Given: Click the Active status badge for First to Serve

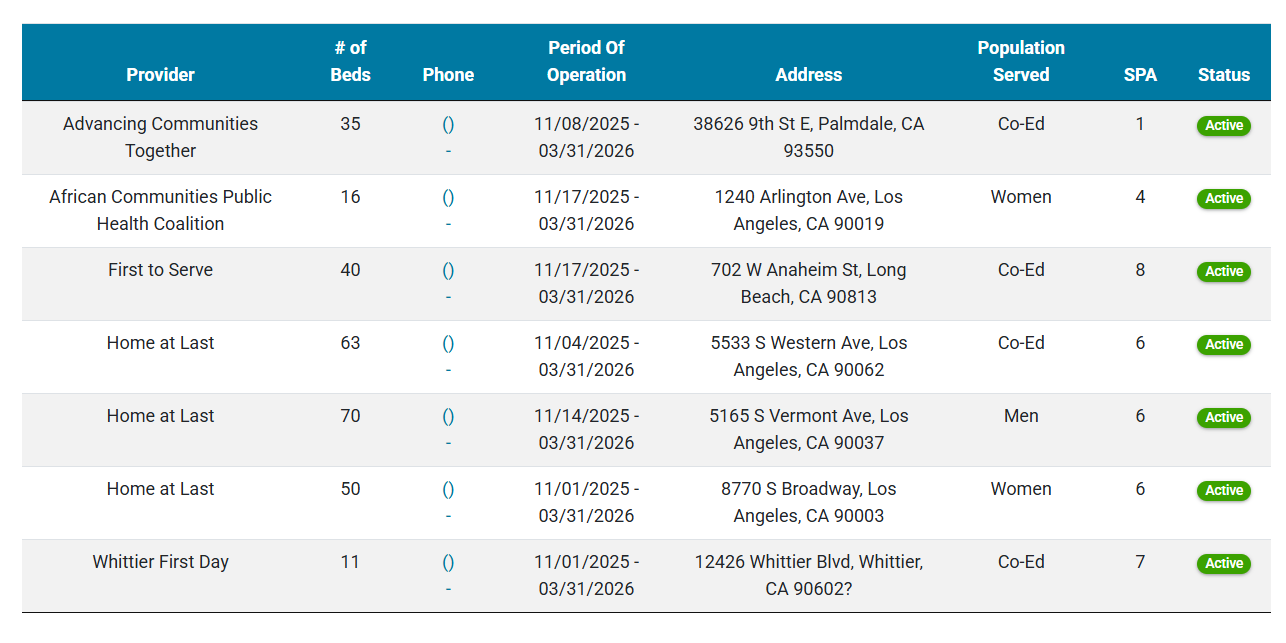Looking at the screenshot, I should 1223,272.
